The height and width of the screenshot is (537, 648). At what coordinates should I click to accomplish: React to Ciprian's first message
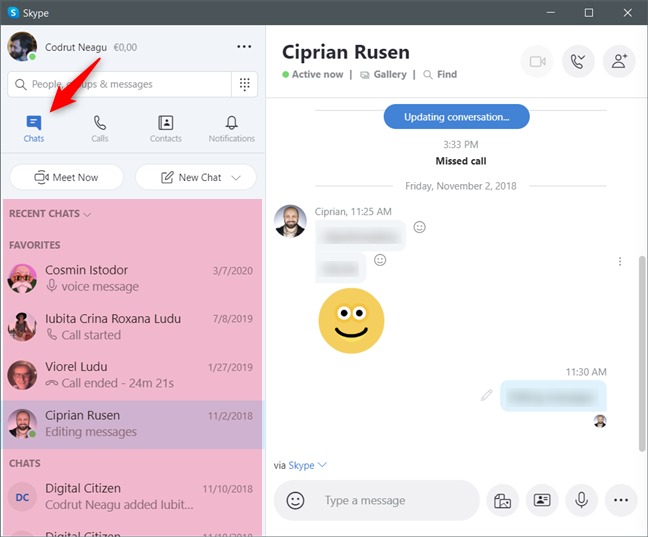[419, 227]
